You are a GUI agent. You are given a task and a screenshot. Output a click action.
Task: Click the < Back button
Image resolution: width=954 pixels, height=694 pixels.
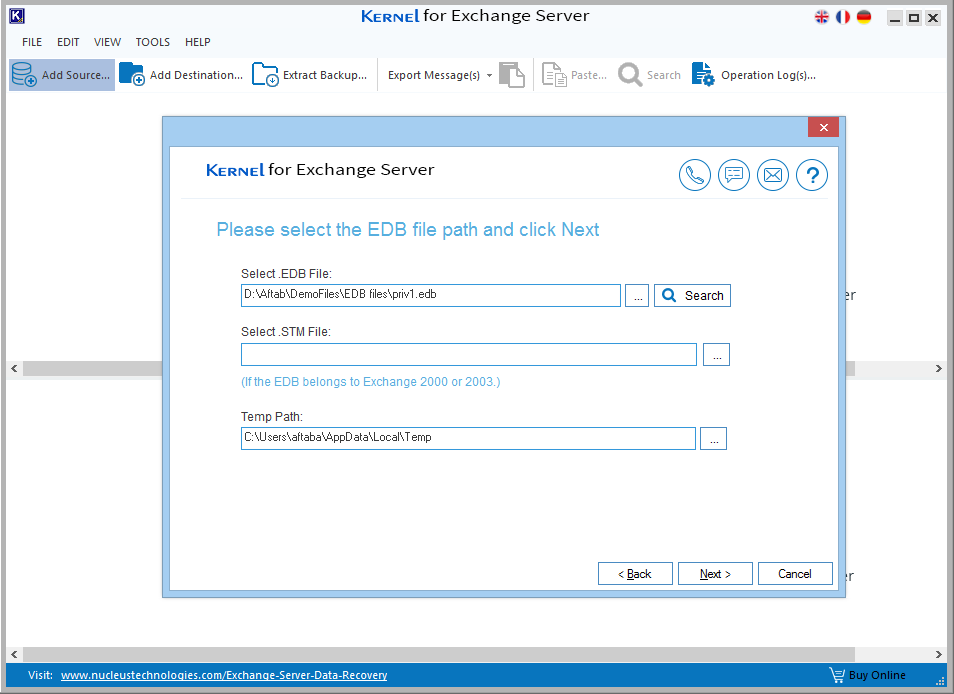coord(635,574)
